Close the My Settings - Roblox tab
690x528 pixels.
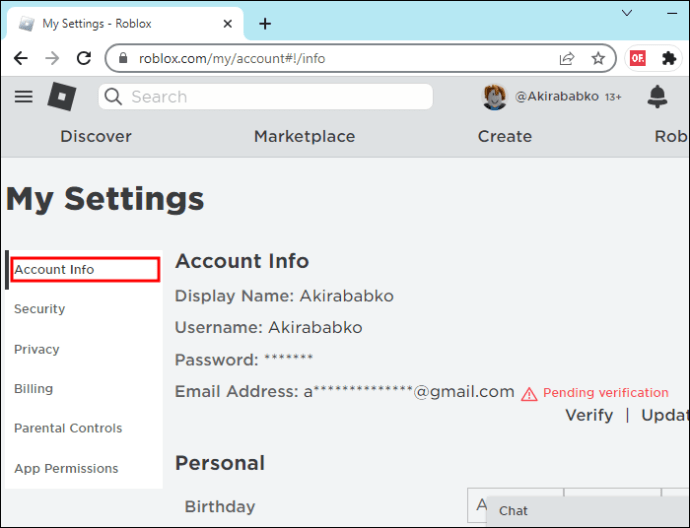pos(228,23)
